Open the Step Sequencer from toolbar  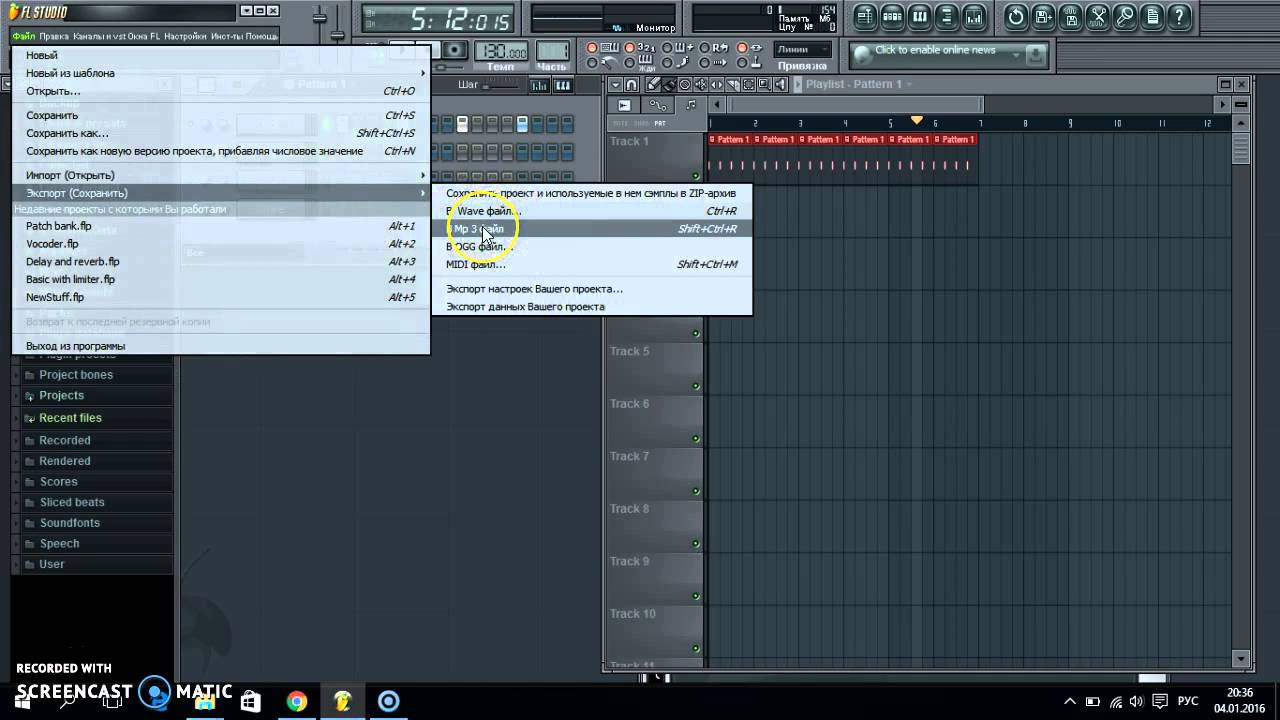892,17
